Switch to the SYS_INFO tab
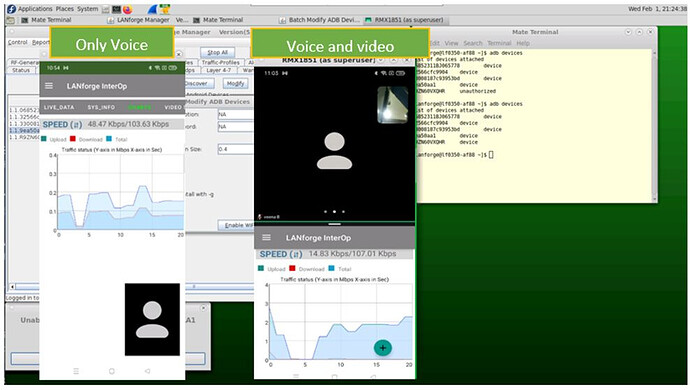 (101, 107)
